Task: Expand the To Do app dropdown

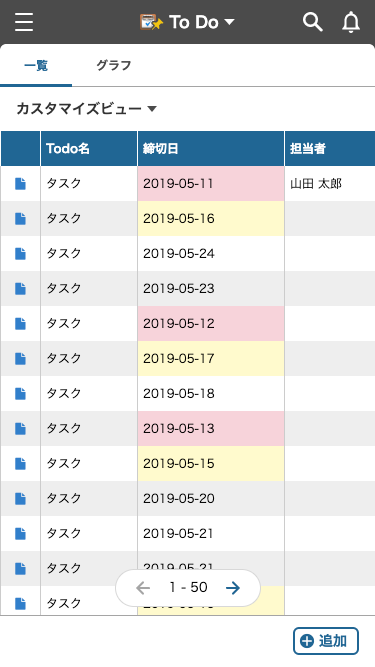Action: coord(229,22)
